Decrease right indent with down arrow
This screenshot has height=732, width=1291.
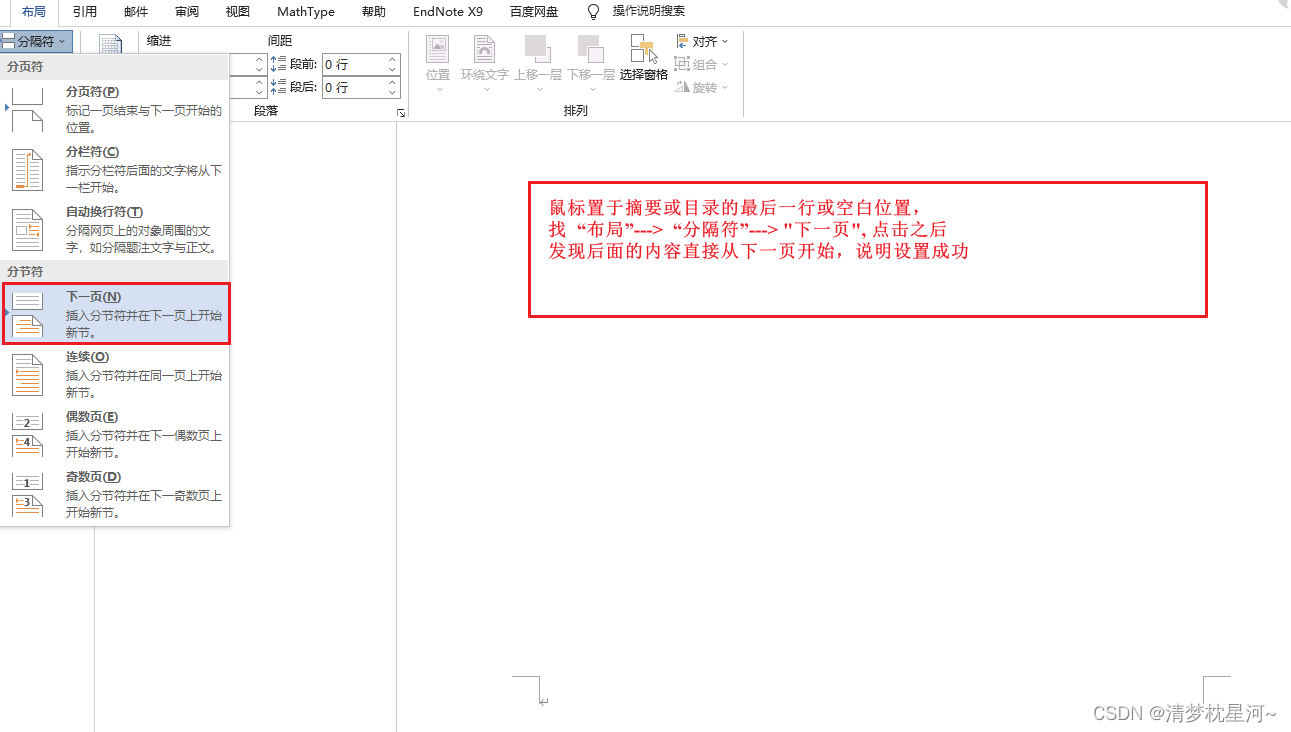click(x=259, y=93)
